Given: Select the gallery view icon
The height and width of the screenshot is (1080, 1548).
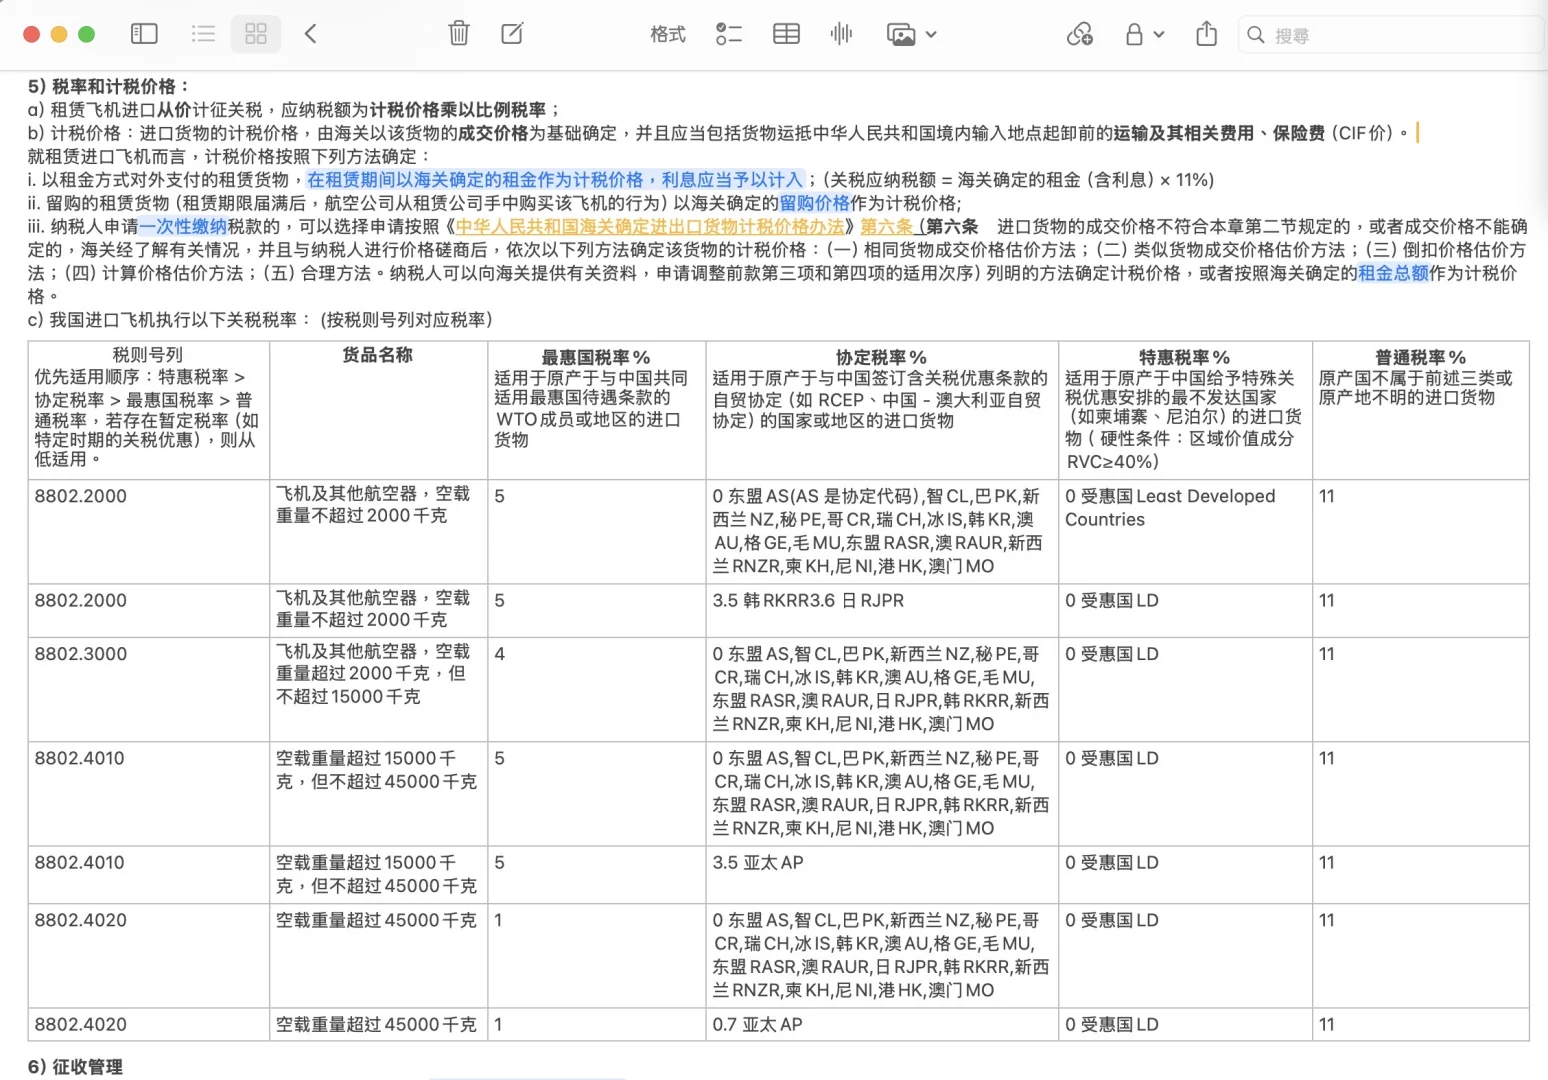Looking at the screenshot, I should [255, 33].
